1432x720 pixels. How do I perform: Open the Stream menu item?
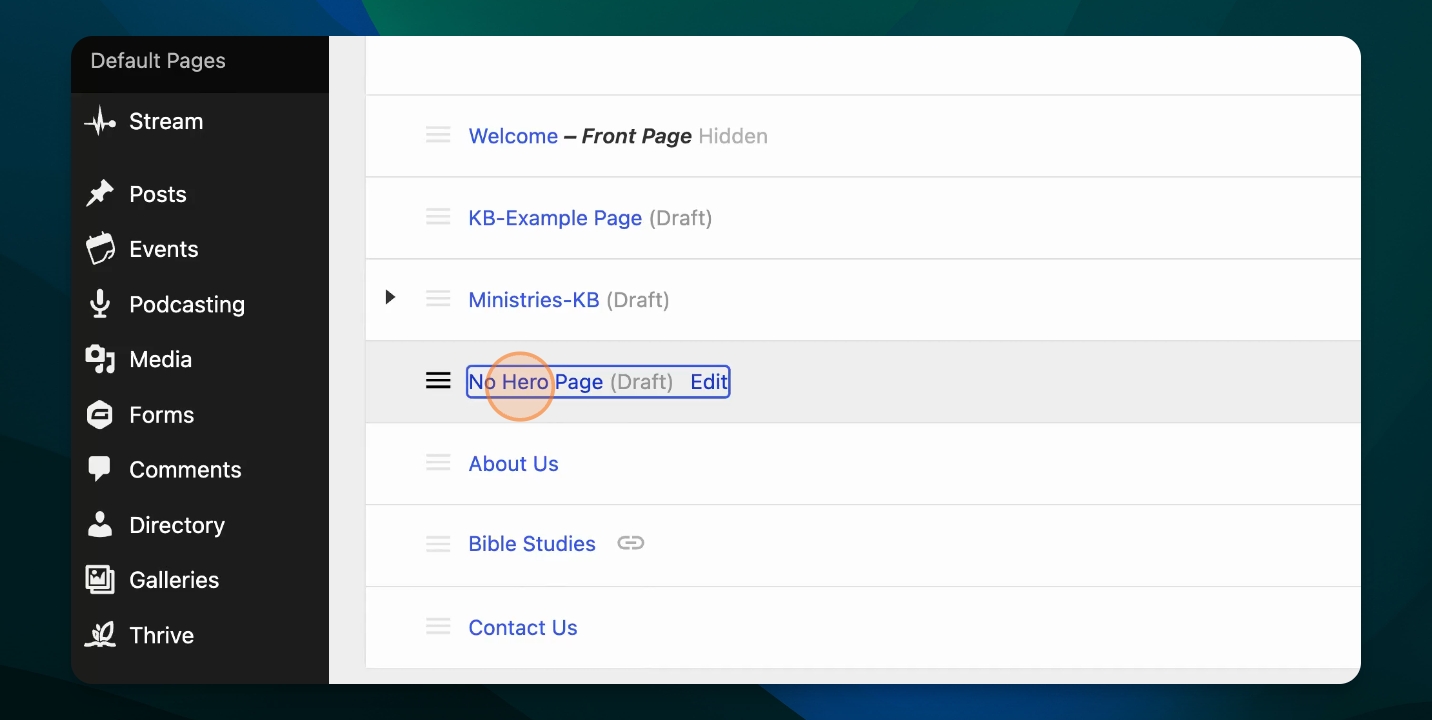[x=166, y=122]
